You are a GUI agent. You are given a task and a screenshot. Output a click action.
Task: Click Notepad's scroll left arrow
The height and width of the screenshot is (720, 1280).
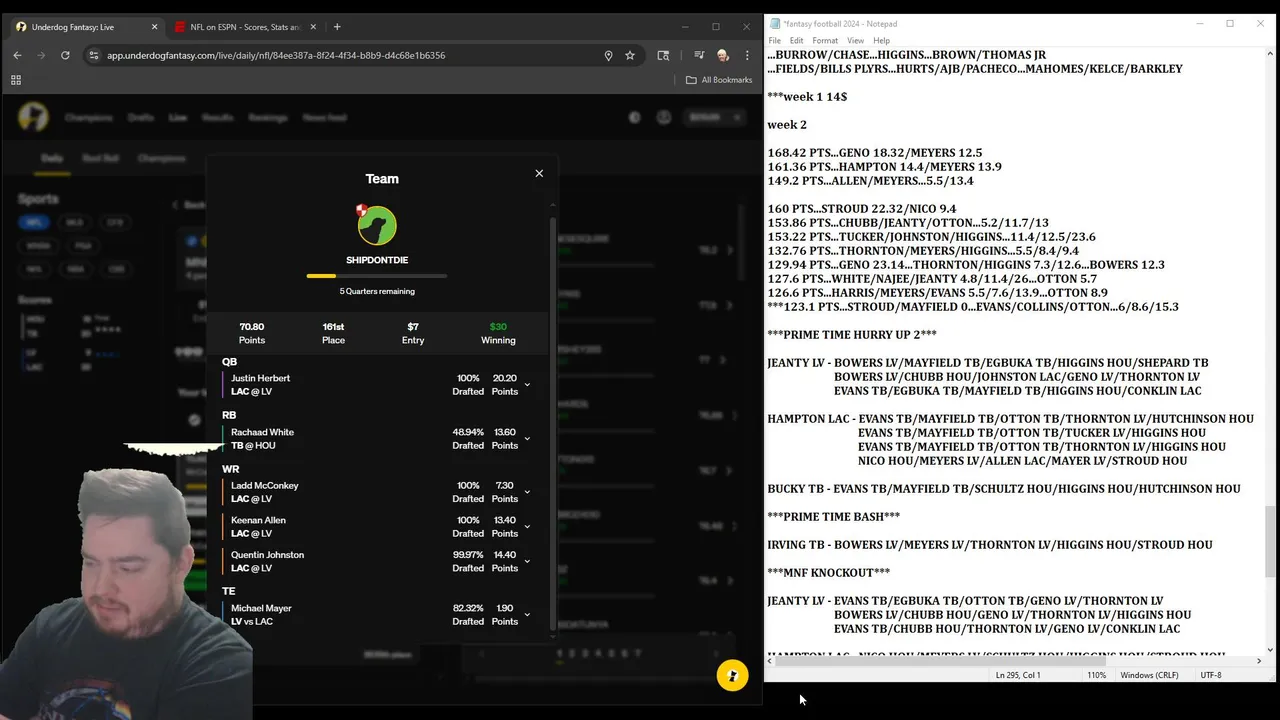pos(770,661)
